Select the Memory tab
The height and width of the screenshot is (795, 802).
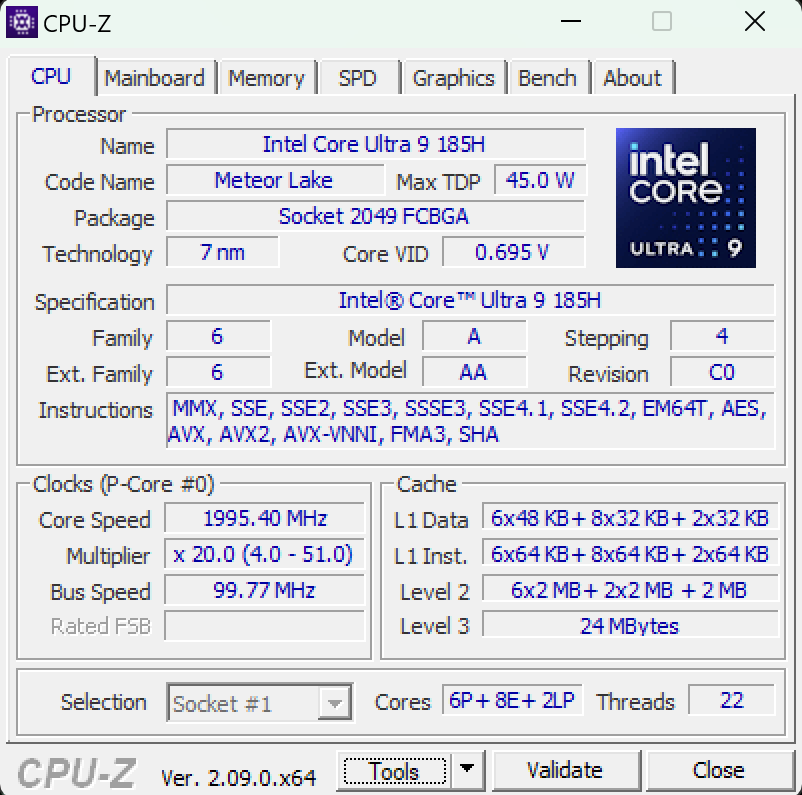point(267,77)
